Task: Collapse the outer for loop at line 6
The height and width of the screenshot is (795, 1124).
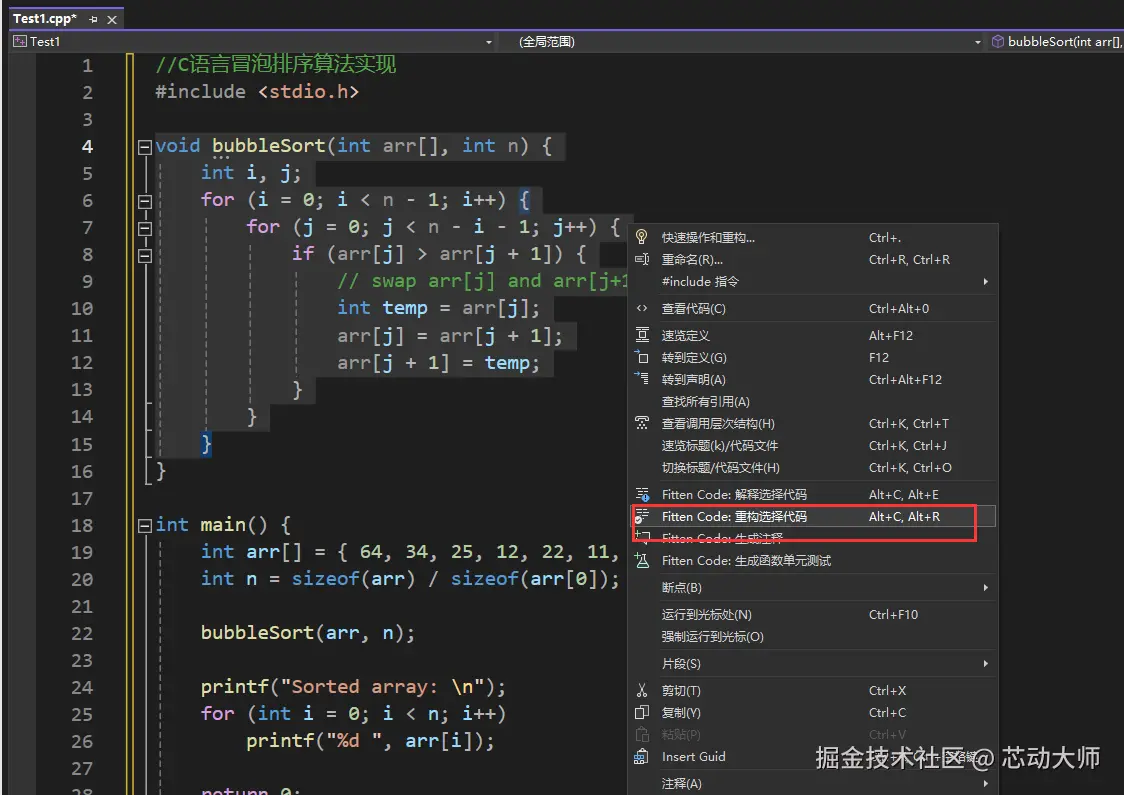Action: click(145, 201)
